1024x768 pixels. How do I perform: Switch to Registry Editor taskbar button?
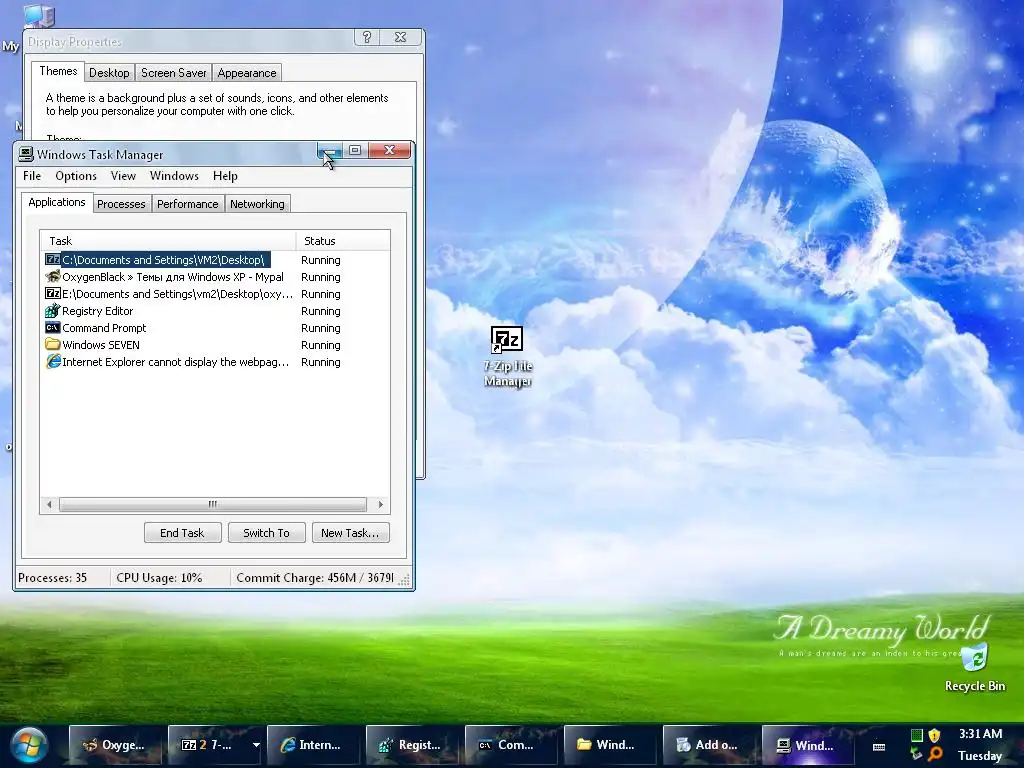412,744
